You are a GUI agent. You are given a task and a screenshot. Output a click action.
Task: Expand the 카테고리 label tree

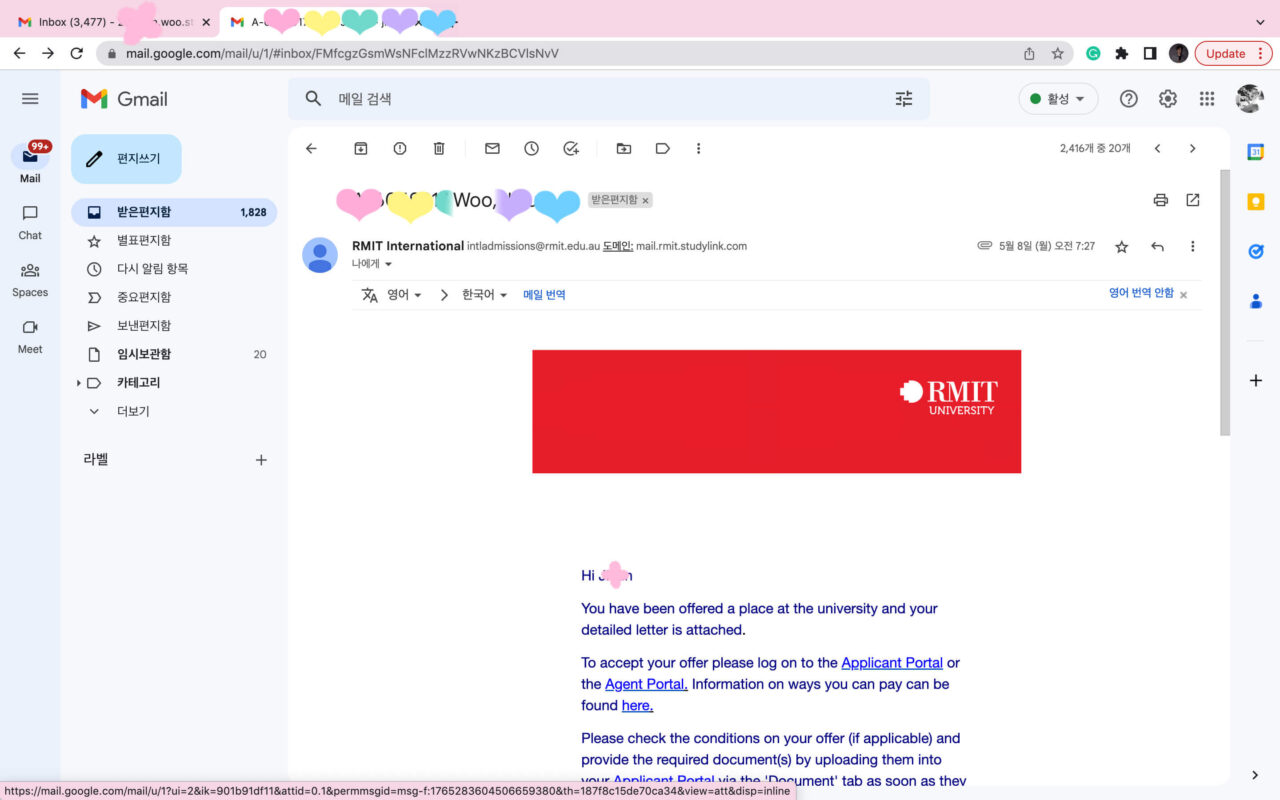[79, 383]
